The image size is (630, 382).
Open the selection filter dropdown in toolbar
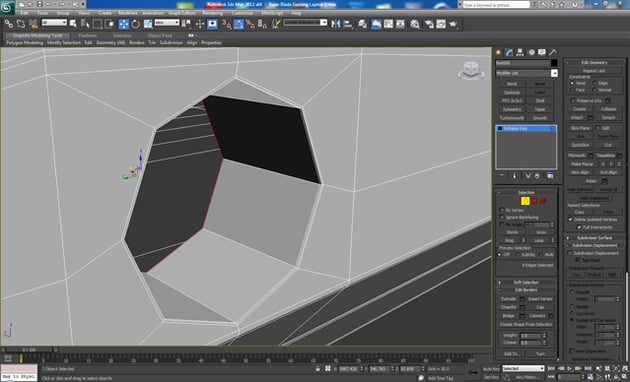(54, 22)
